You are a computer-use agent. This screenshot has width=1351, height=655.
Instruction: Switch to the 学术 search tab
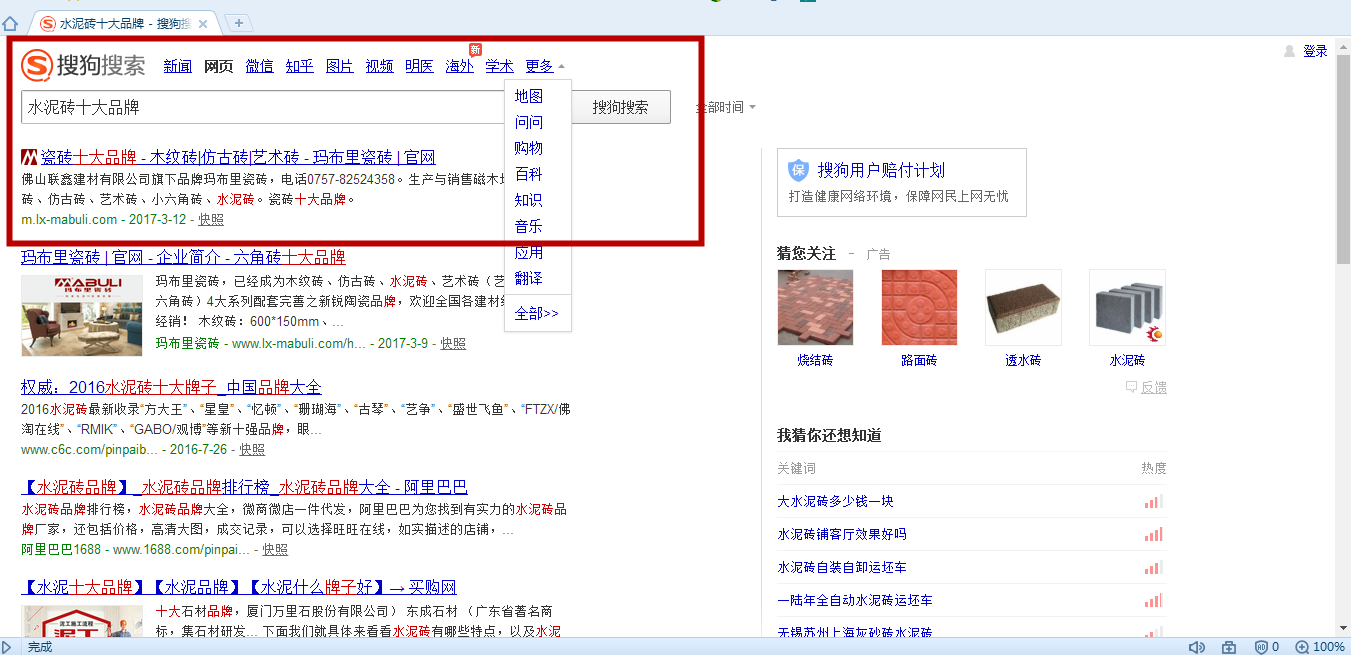click(499, 66)
